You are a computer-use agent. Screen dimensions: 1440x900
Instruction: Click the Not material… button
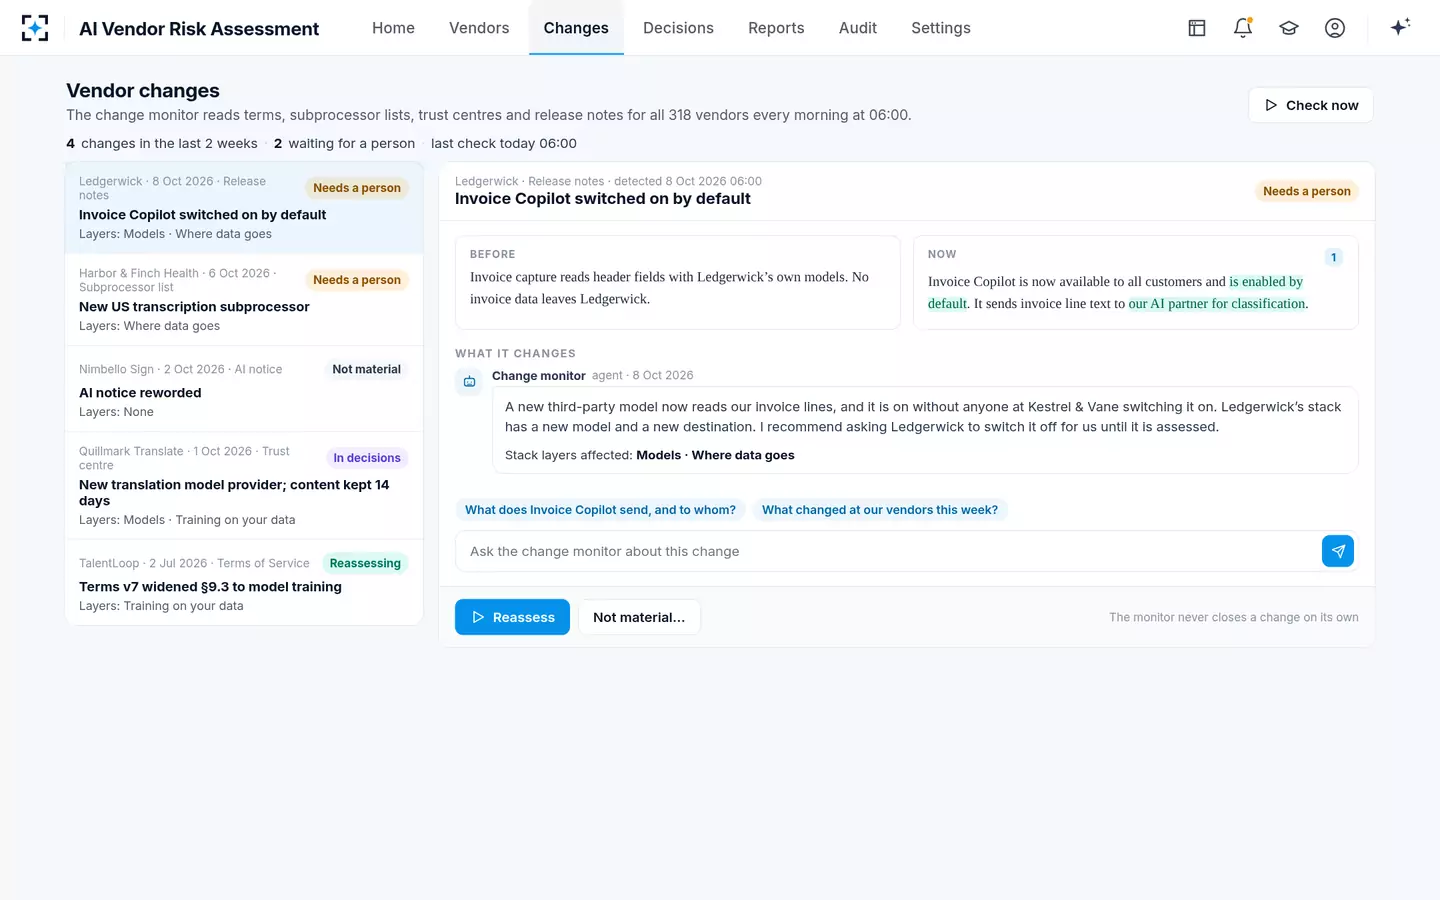coord(639,617)
